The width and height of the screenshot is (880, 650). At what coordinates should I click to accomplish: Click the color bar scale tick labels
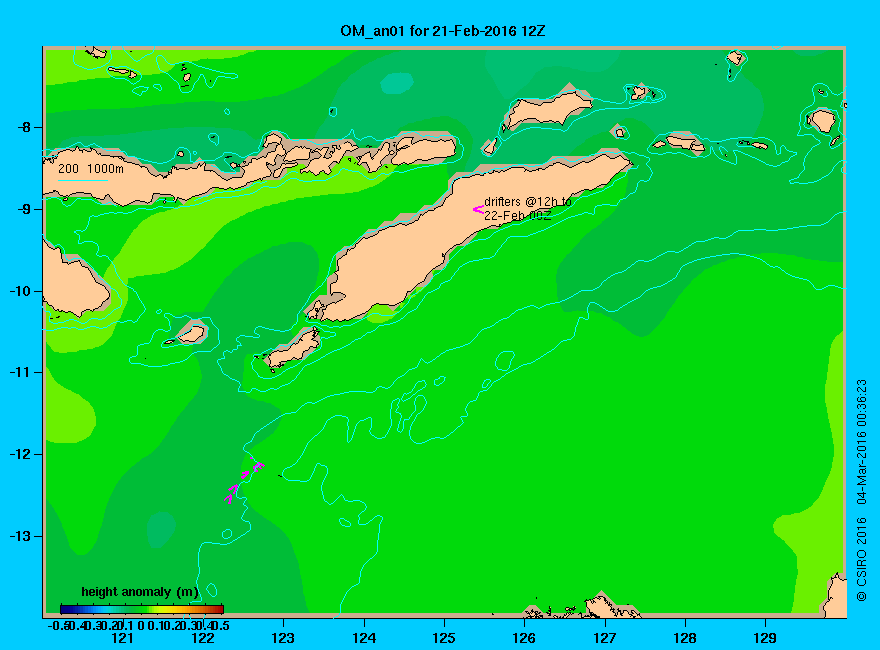click(139, 625)
